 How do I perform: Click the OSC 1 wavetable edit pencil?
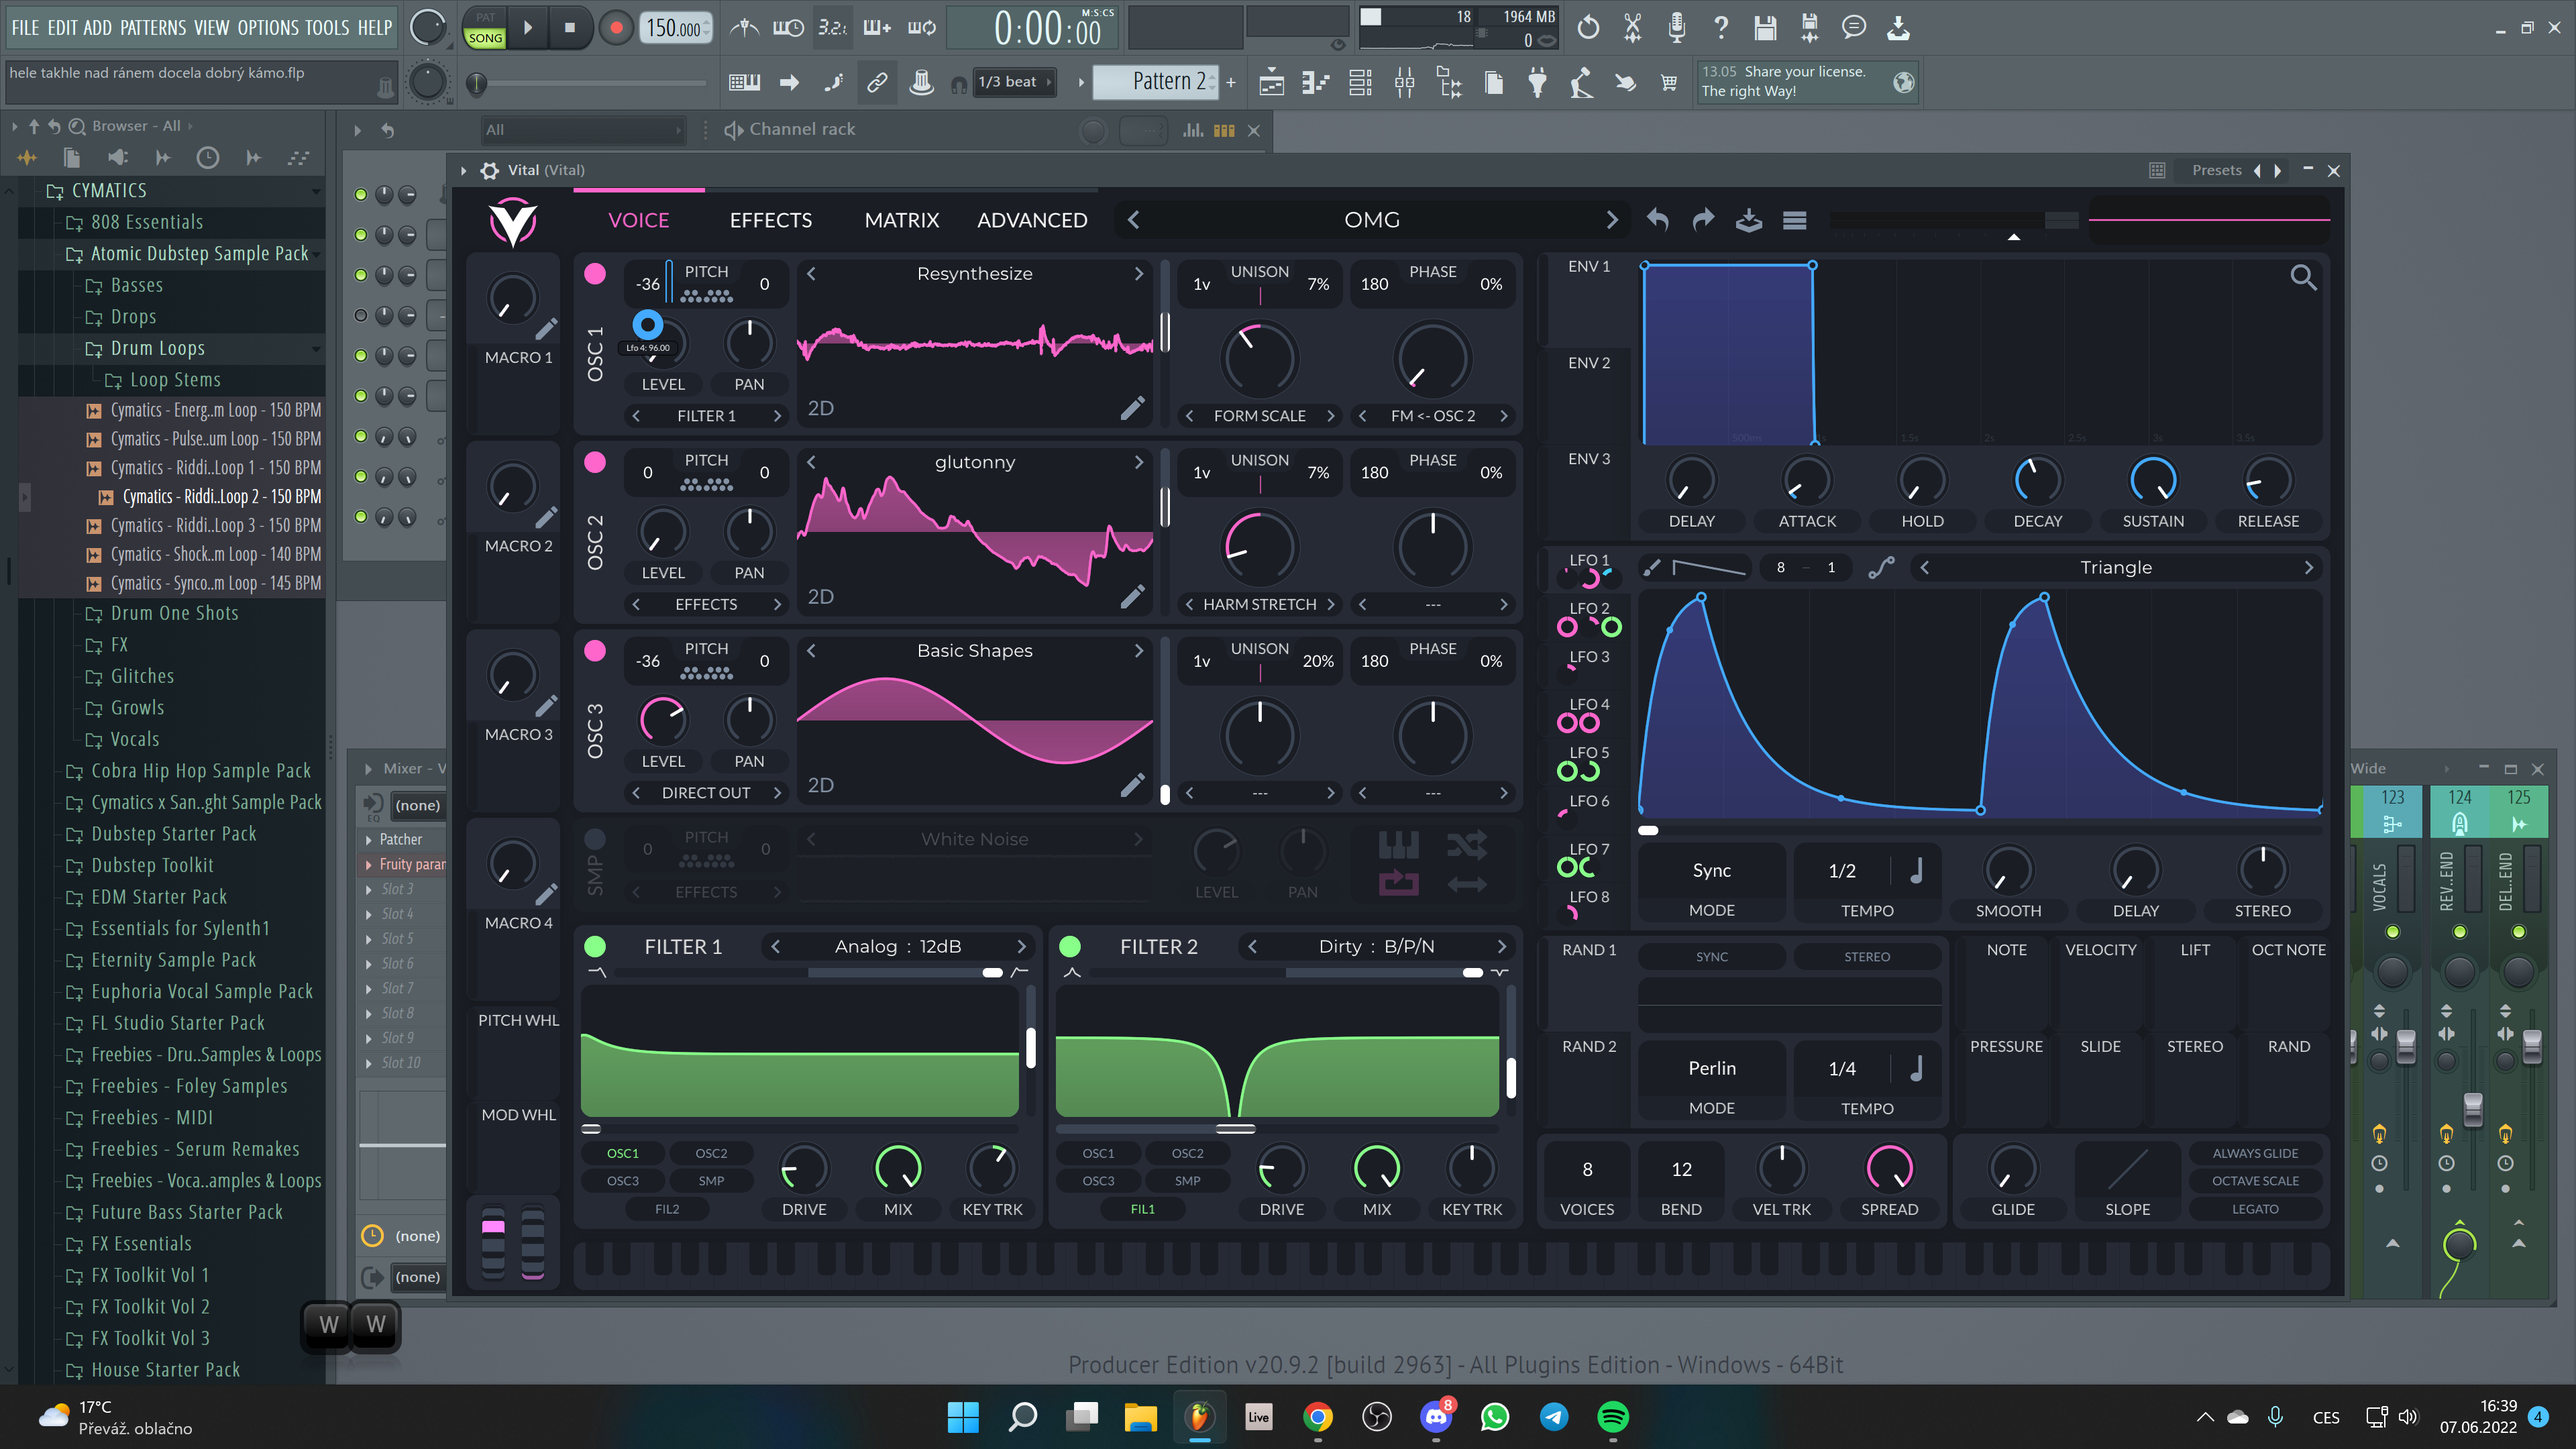coord(1132,408)
